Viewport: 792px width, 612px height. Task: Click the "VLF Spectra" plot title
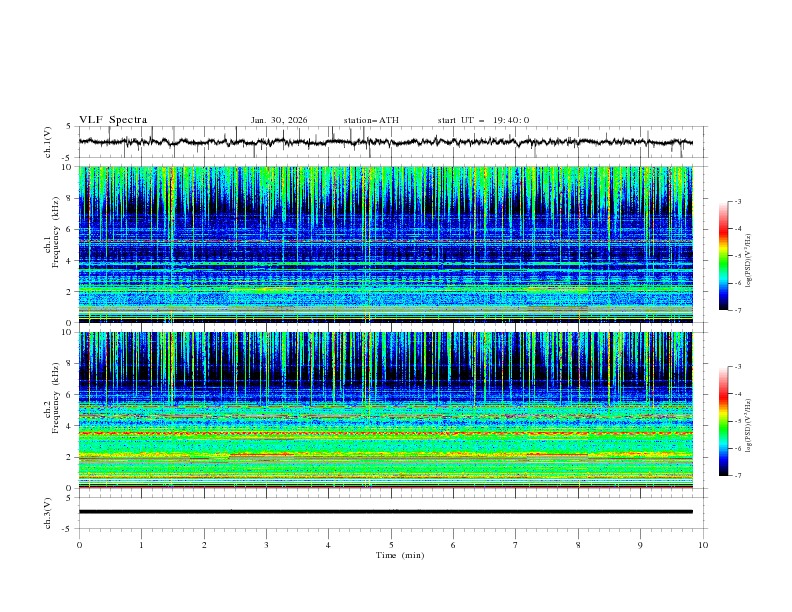tap(113, 120)
